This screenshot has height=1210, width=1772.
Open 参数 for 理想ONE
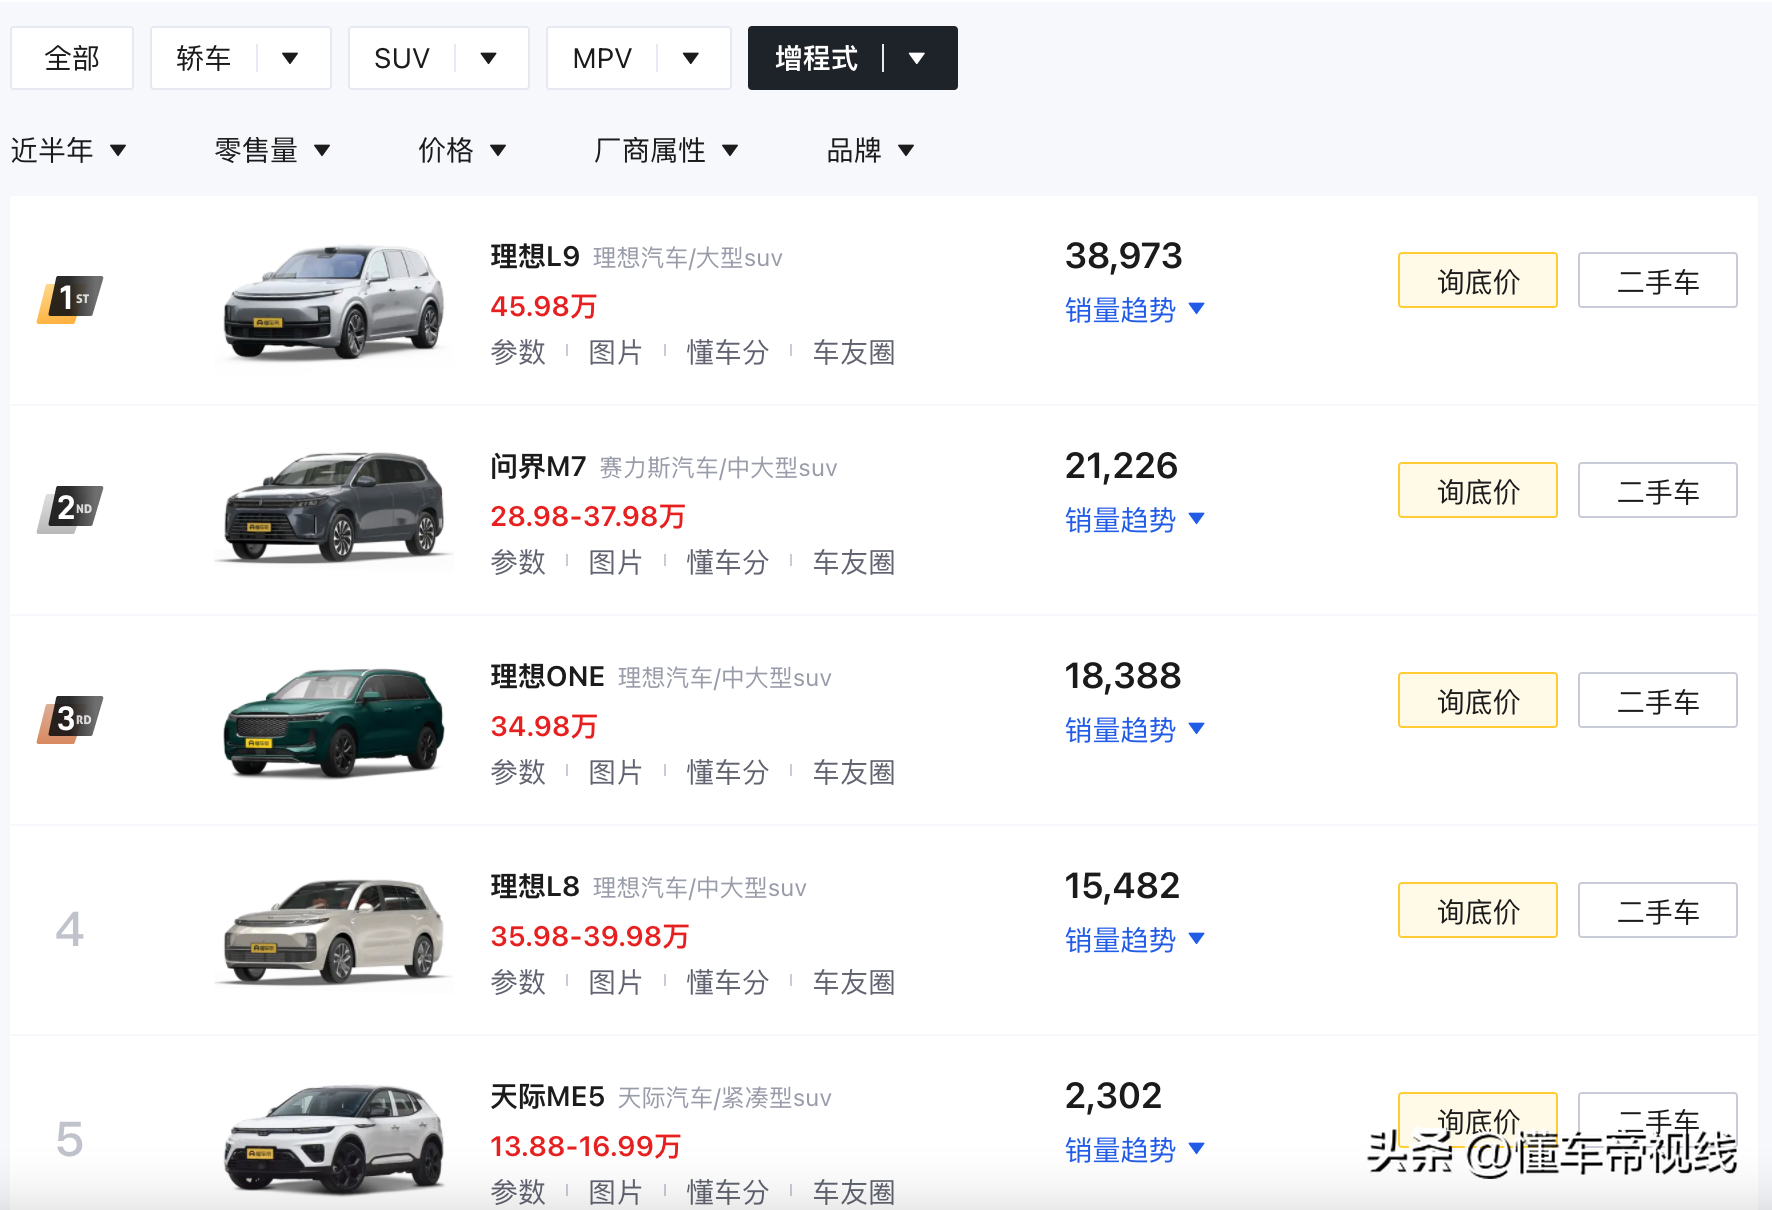(x=518, y=772)
